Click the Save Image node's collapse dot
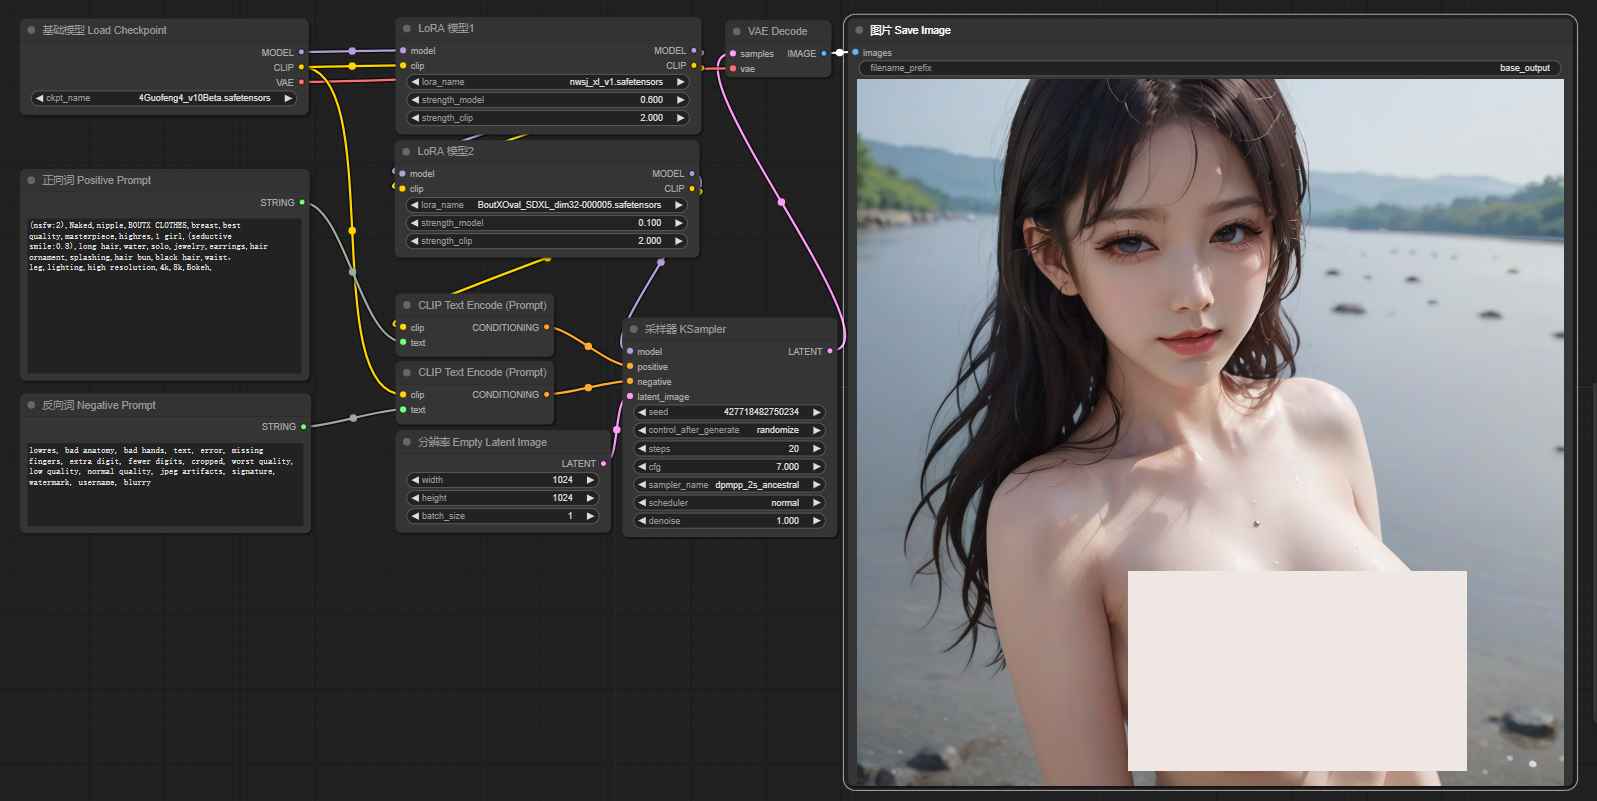The width and height of the screenshot is (1597, 801). (x=859, y=30)
